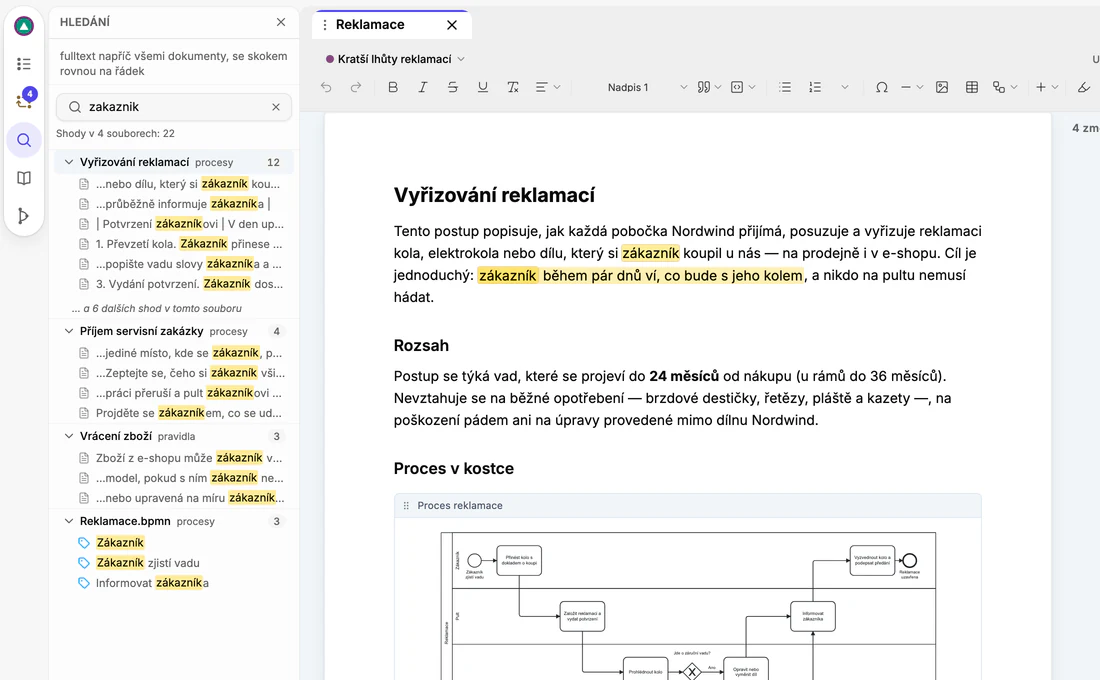The width and height of the screenshot is (1100, 680).
Task: Open result 'Potvrzení zákazníkovi | V den up...'
Action: coord(180,224)
